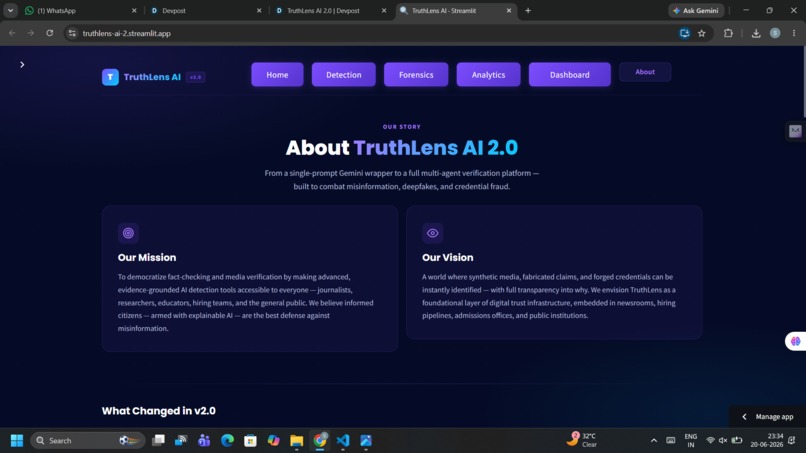The height and width of the screenshot is (453, 806).
Task: Click the What Changed in v2.0 heading
Action: click(x=158, y=411)
